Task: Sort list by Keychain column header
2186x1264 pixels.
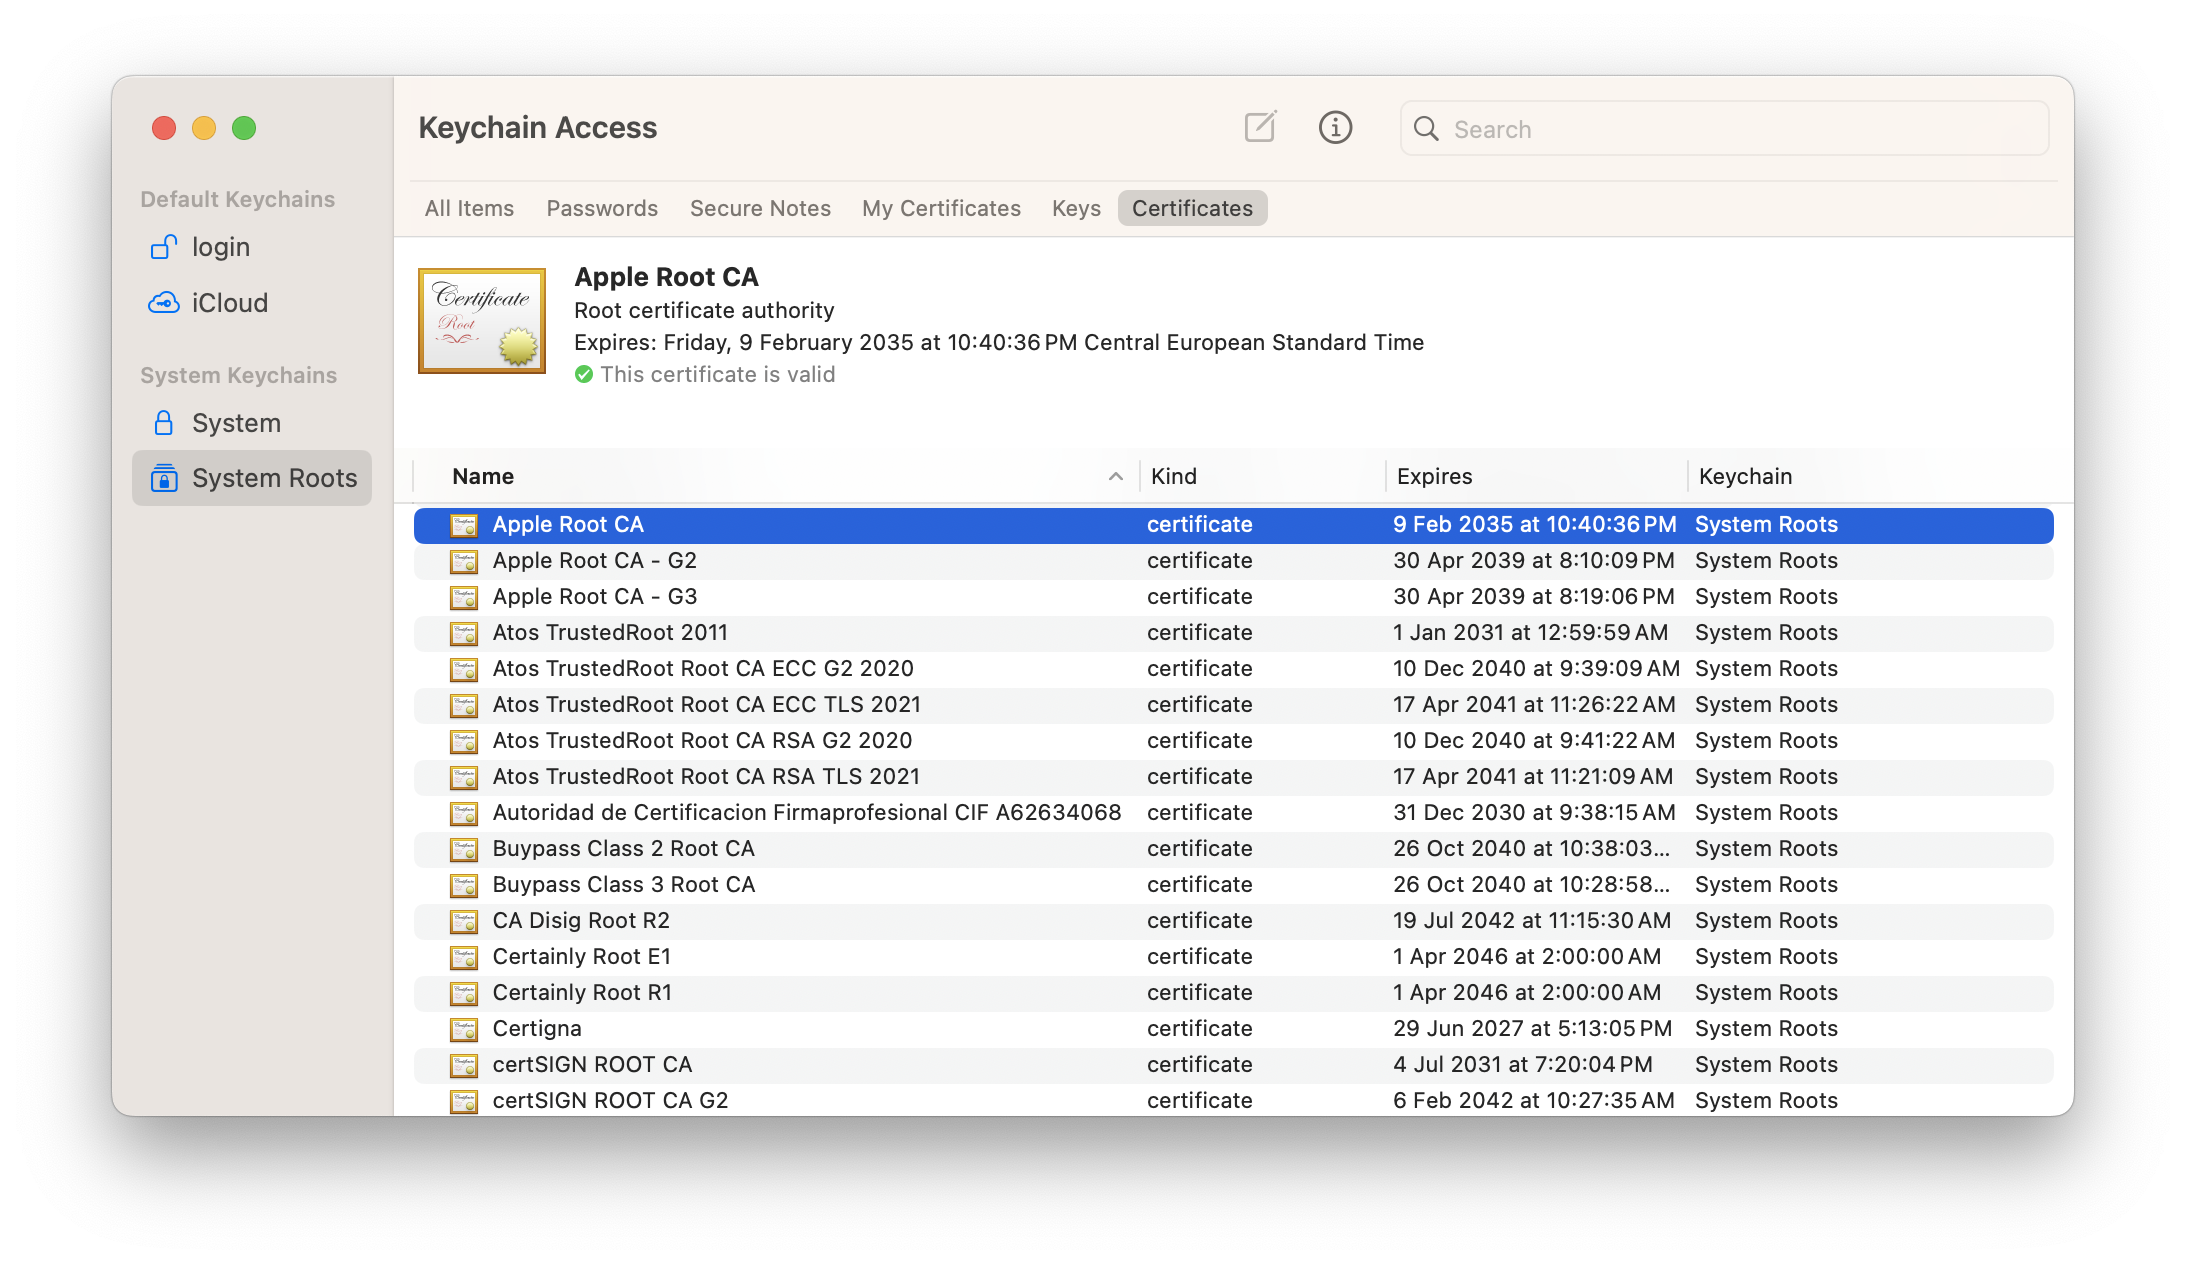Action: tap(1745, 477)
